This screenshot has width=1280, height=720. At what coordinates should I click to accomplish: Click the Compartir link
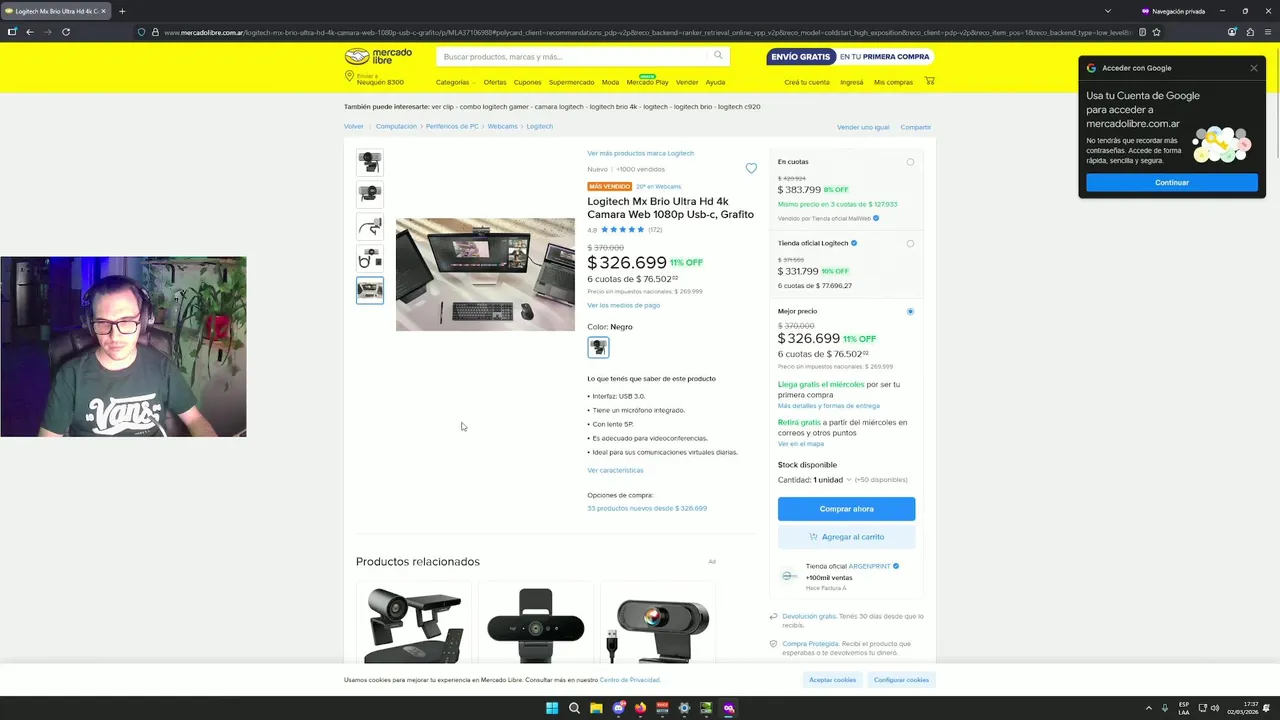click(x=915, y=127)
